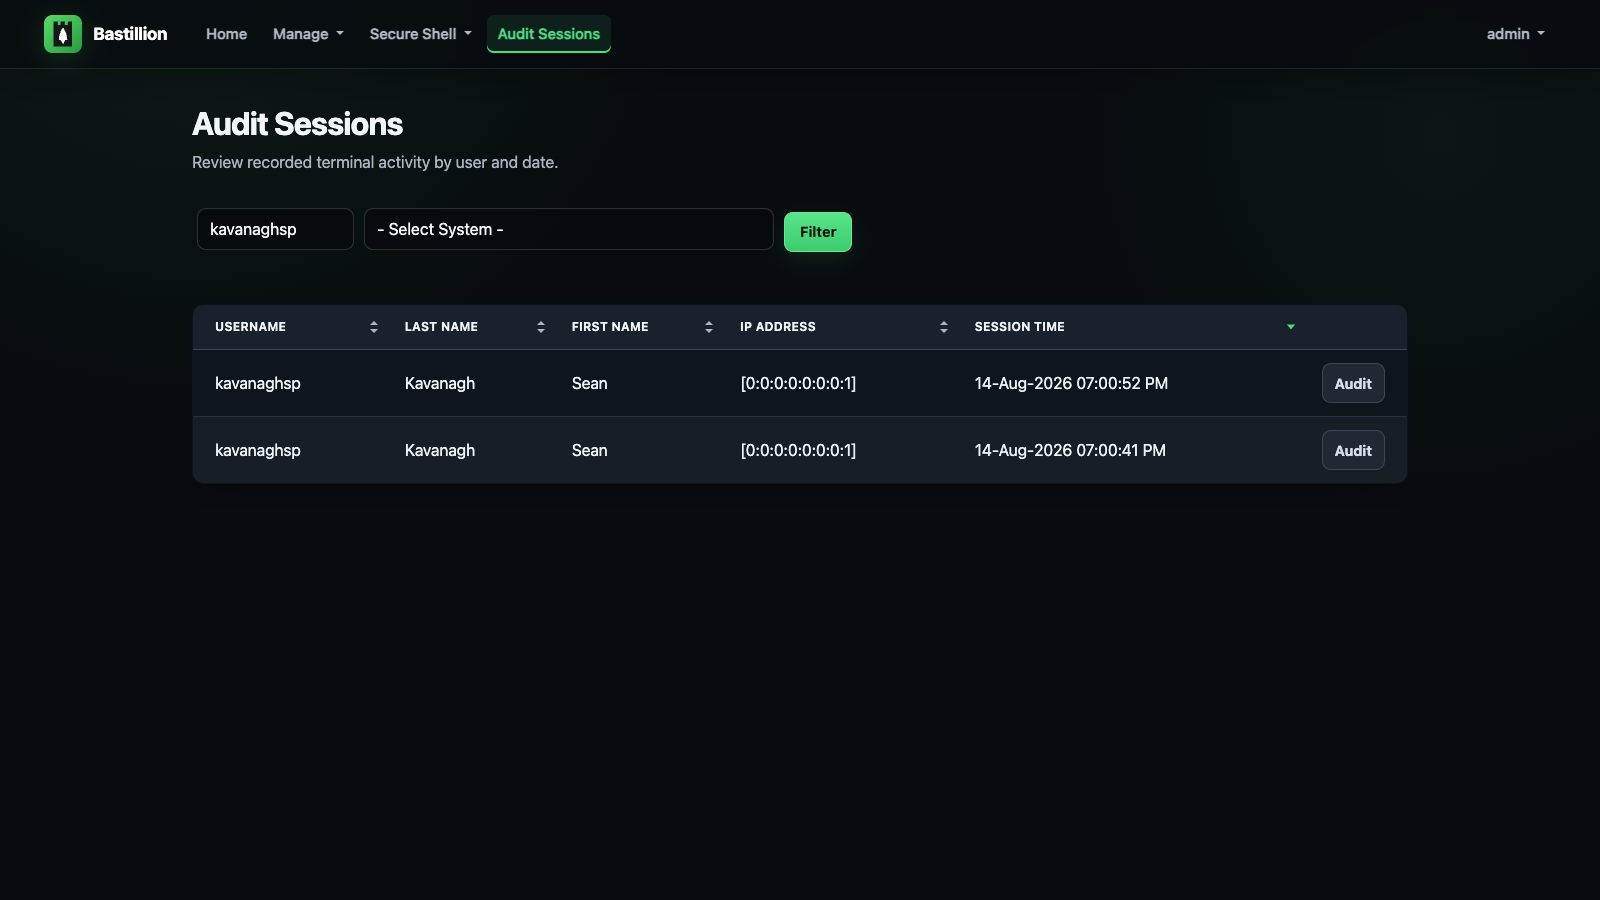The height and width of the screenshot is (900, 1600).
Task: Click the USERNAME column header
Action: pos(250,327)
